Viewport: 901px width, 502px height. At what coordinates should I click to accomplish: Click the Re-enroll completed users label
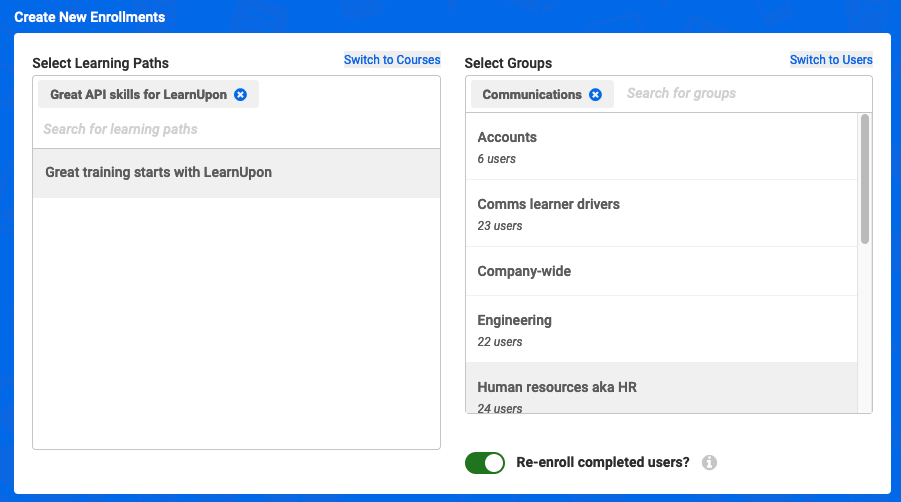pos(603,462)
